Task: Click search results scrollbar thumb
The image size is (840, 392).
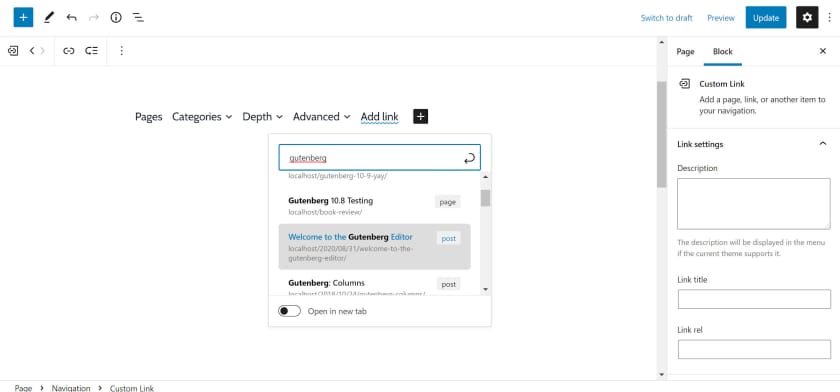Action: pos(485,198)
